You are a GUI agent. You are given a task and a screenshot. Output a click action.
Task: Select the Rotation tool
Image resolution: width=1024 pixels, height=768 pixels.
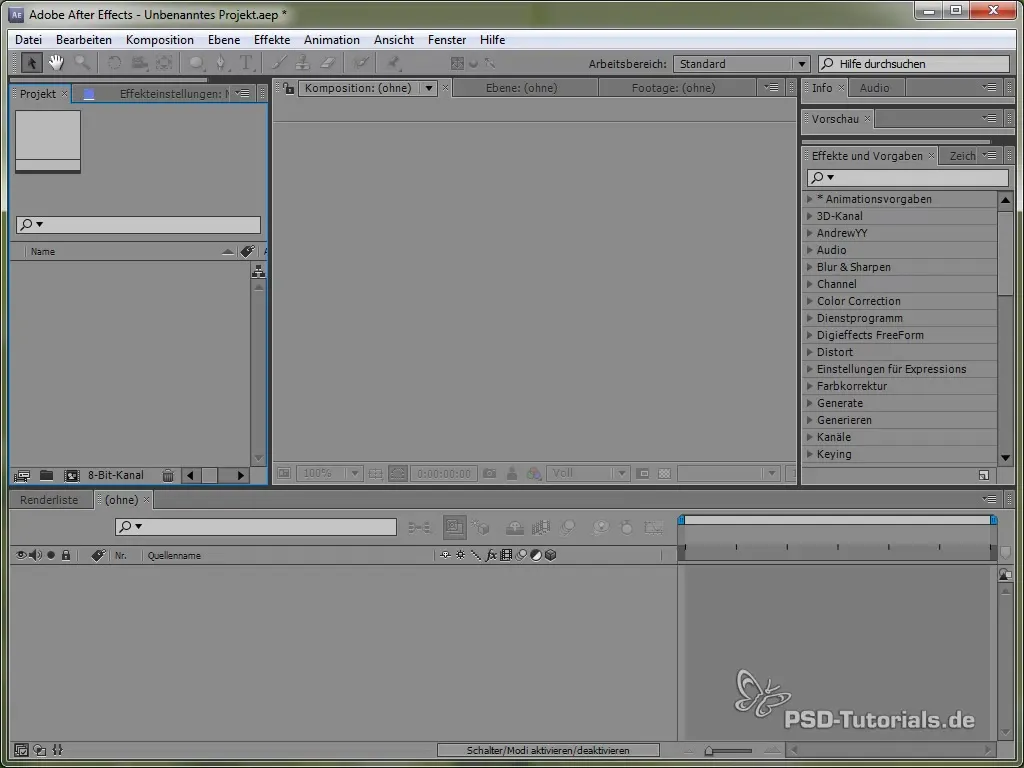pyautogui.click(x=114, y=63)
